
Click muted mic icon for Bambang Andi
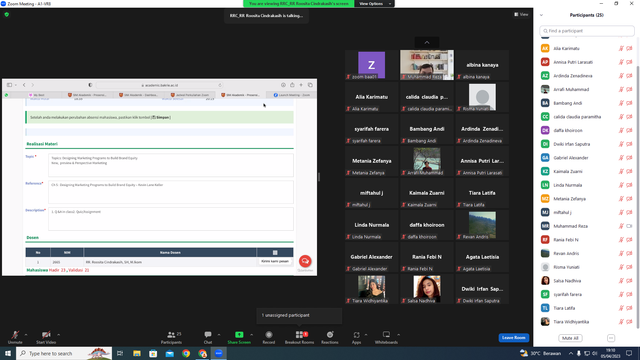tap(621, 103)
